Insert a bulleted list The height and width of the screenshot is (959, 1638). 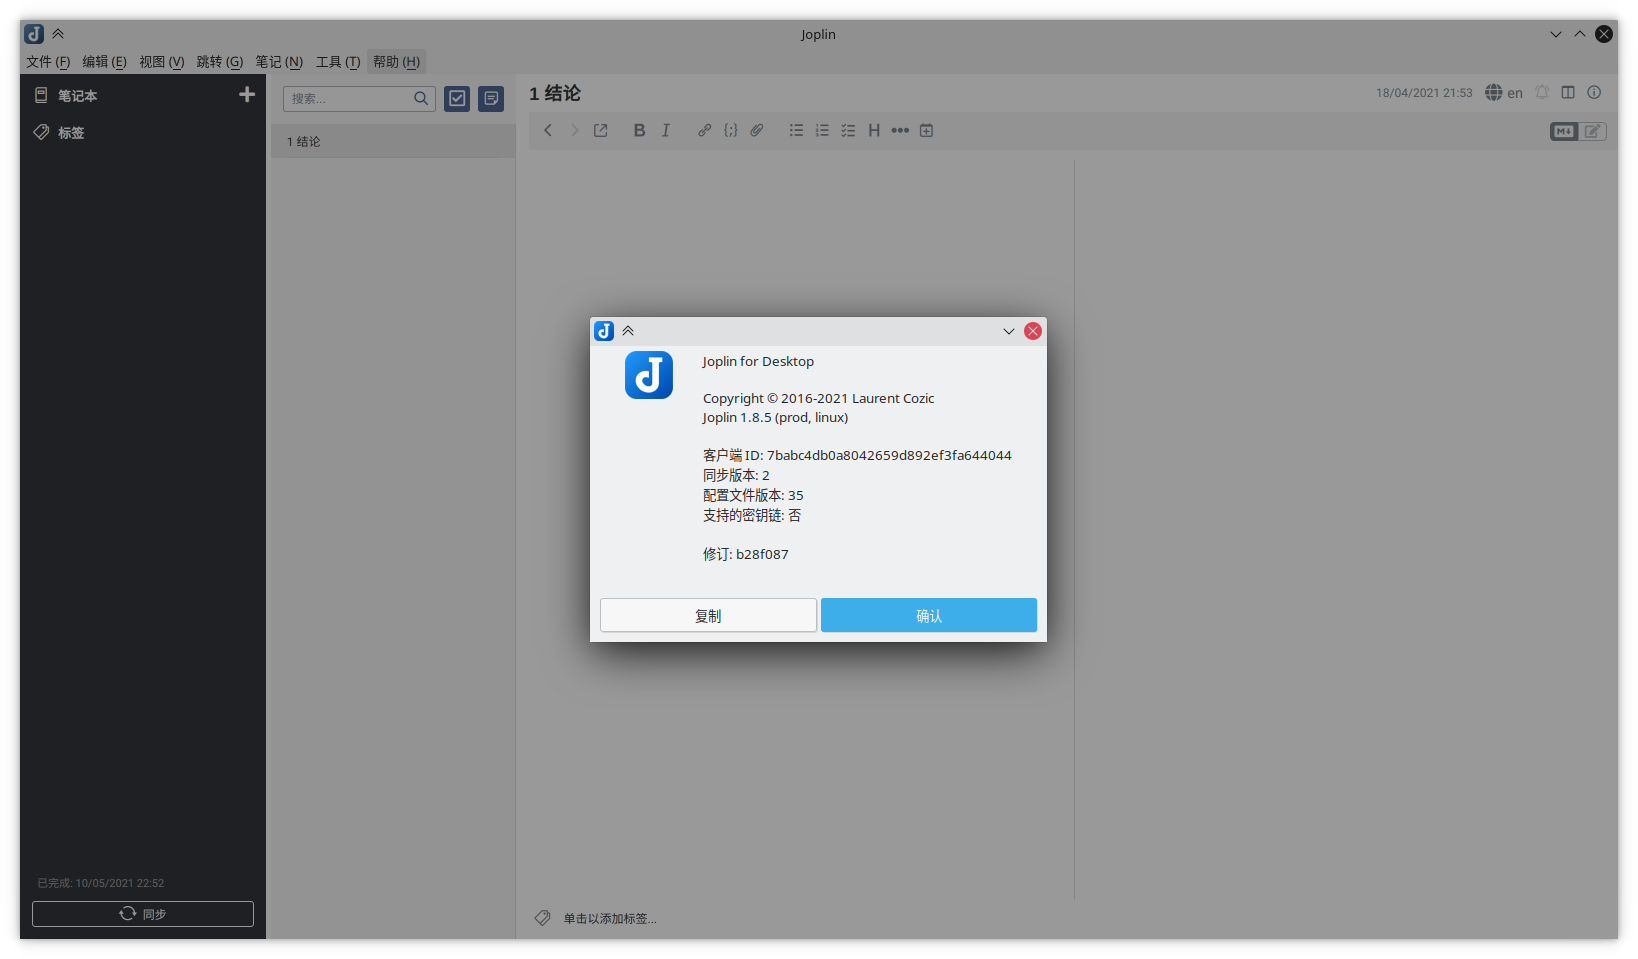pos(796,130)
